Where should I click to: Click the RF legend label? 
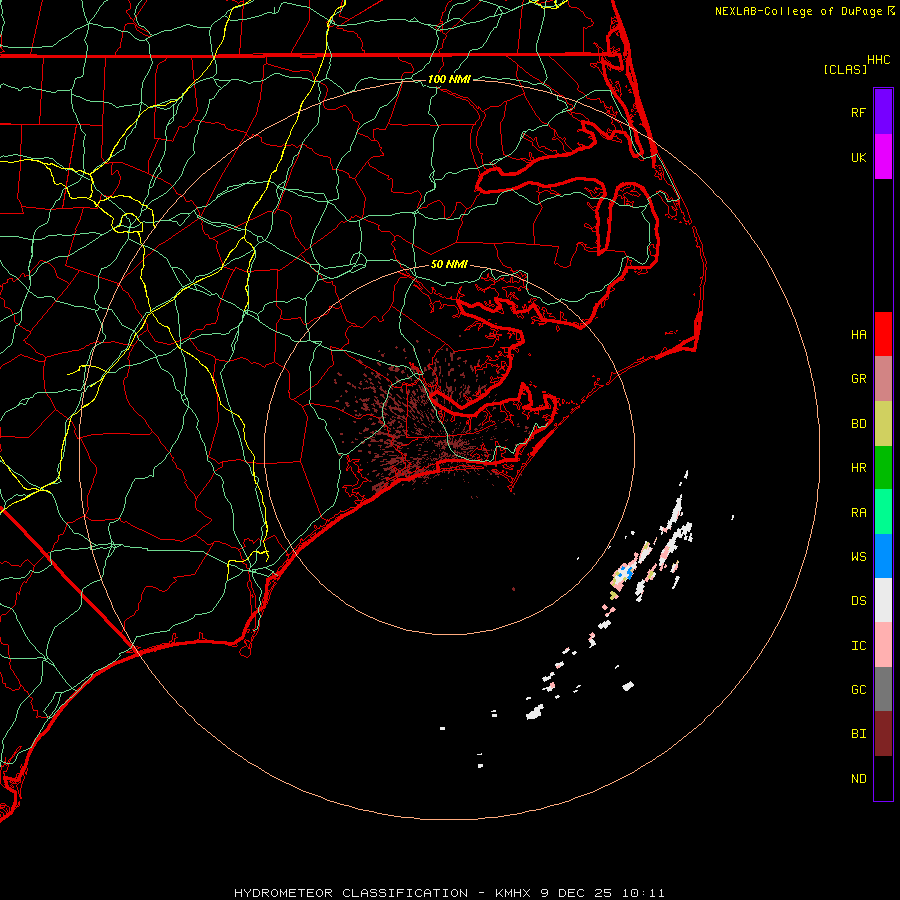pyautogui.click(x=858, y=112)
